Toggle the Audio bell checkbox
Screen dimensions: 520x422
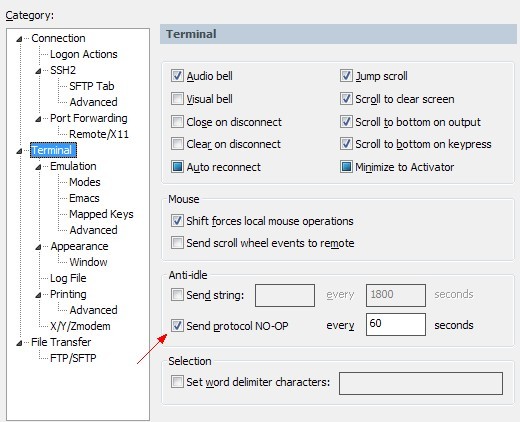(x=177, y=76)
